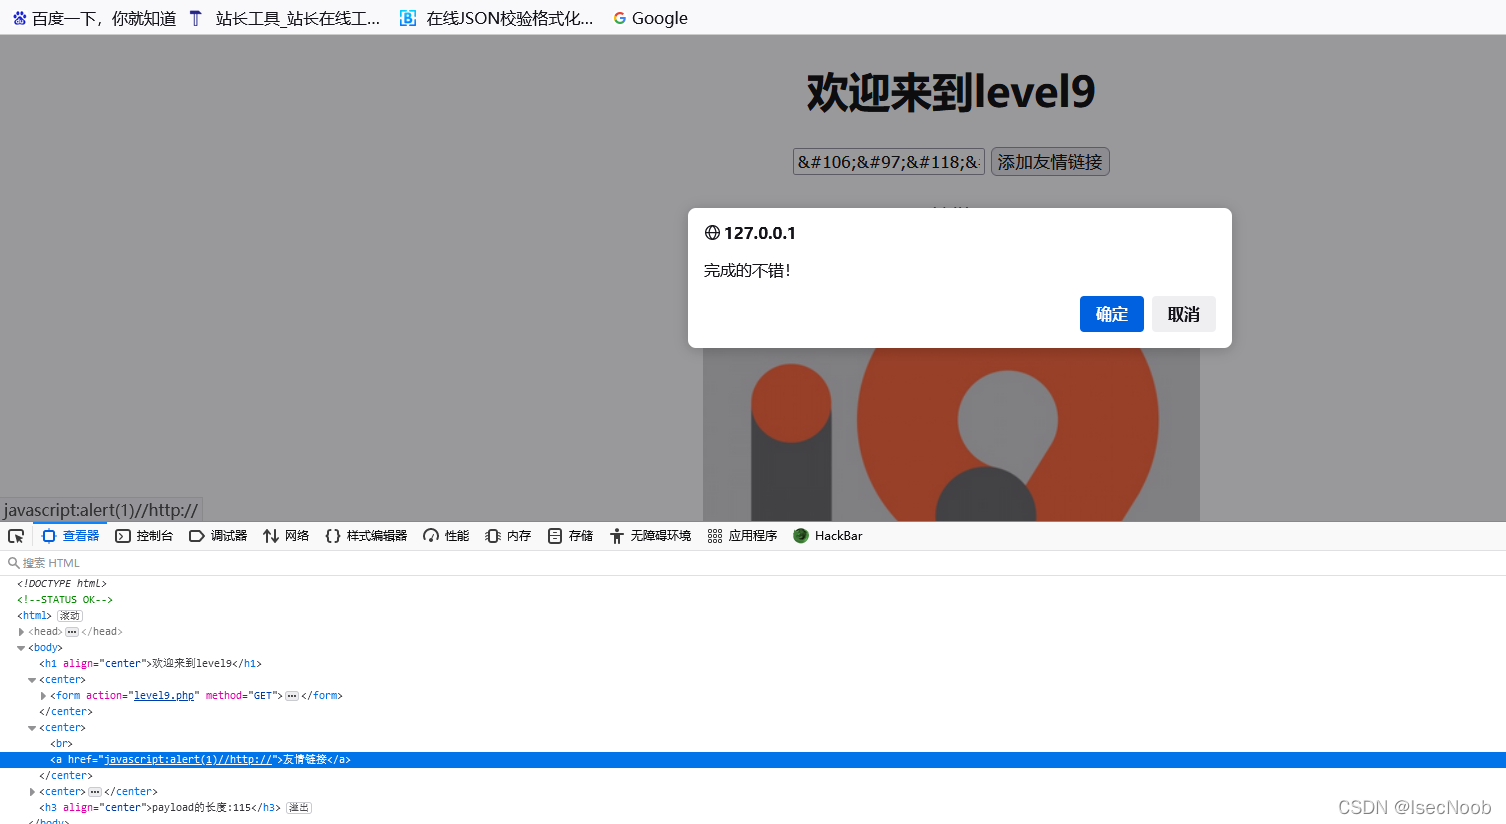Expand the head node in the HTML tree

click(22, 631)
